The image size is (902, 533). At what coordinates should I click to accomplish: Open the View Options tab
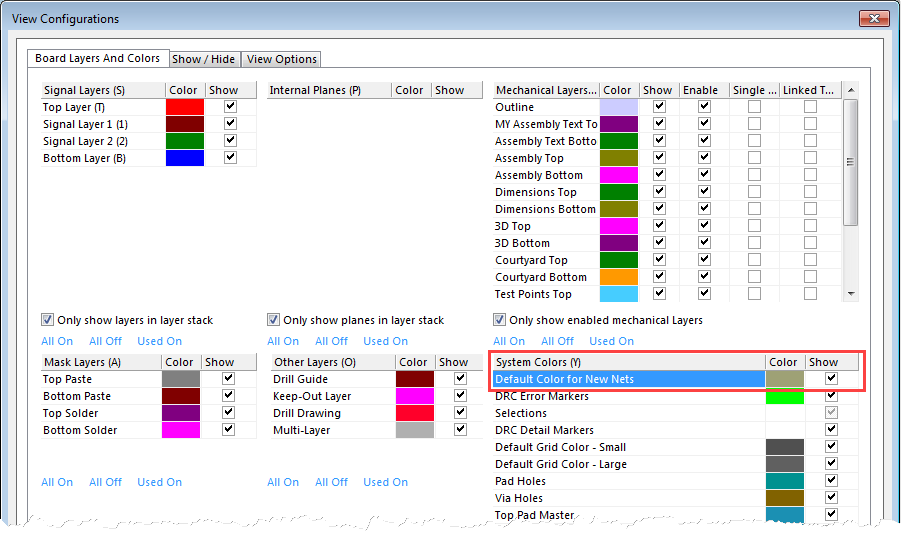click(281, 59)
